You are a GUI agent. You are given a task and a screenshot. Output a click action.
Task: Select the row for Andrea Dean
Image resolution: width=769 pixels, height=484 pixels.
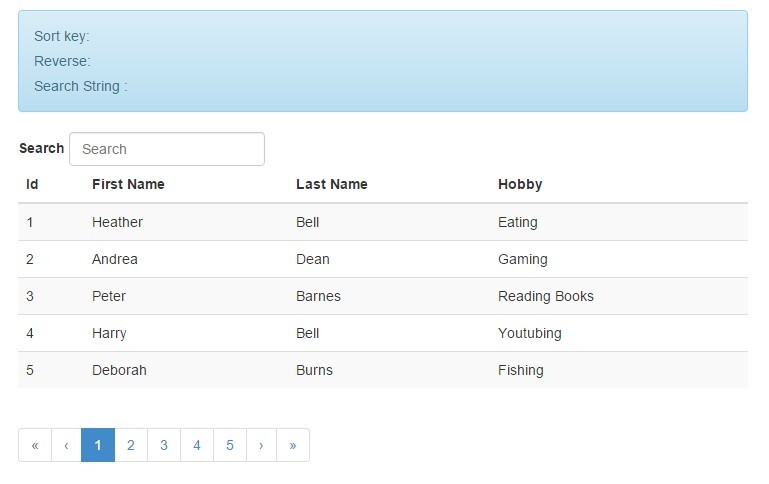(383, 259)
